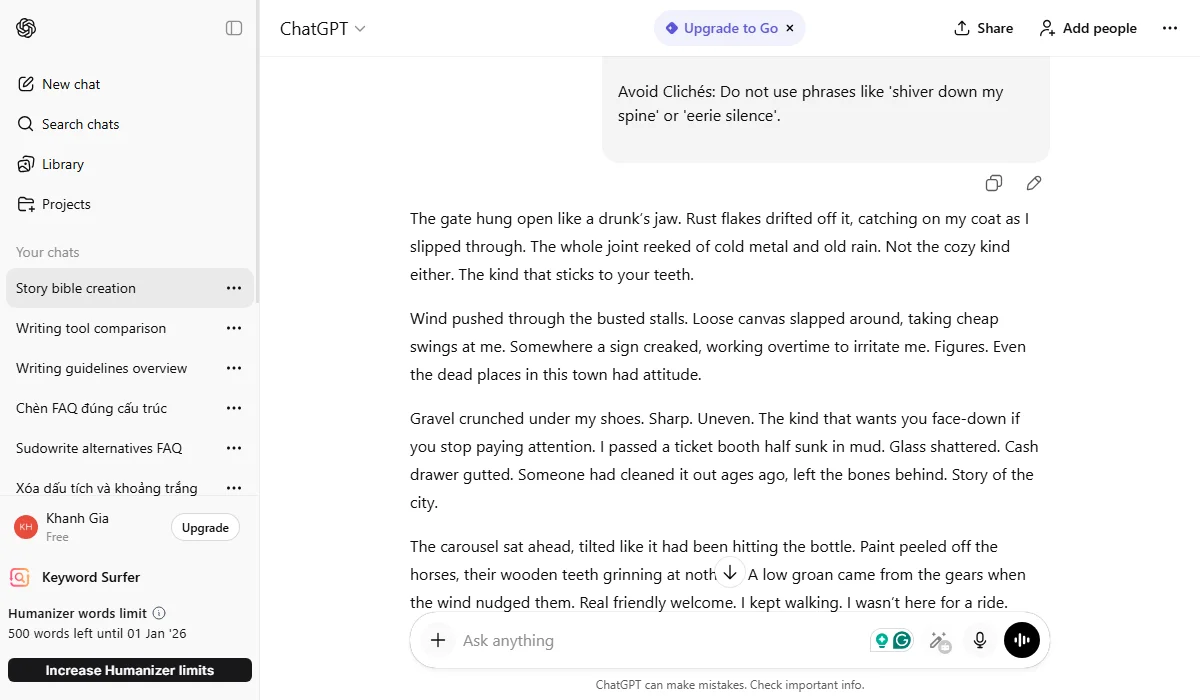Open options for Story bible creation chat

point(233,288)
